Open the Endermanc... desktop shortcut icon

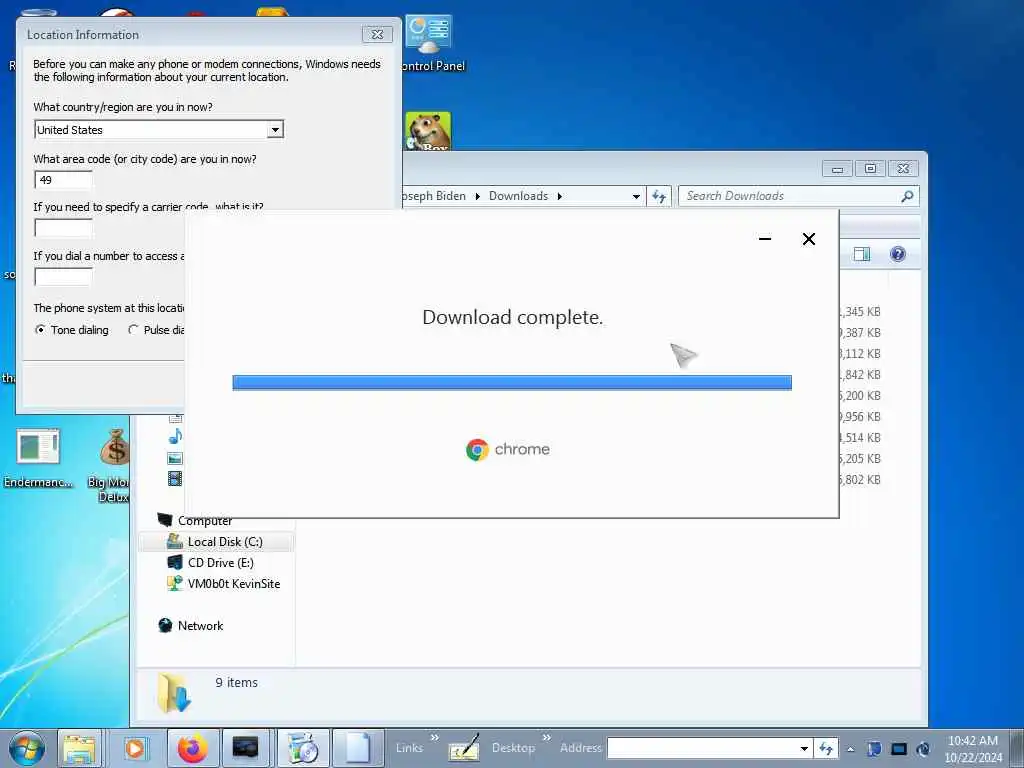click(38, 448)
